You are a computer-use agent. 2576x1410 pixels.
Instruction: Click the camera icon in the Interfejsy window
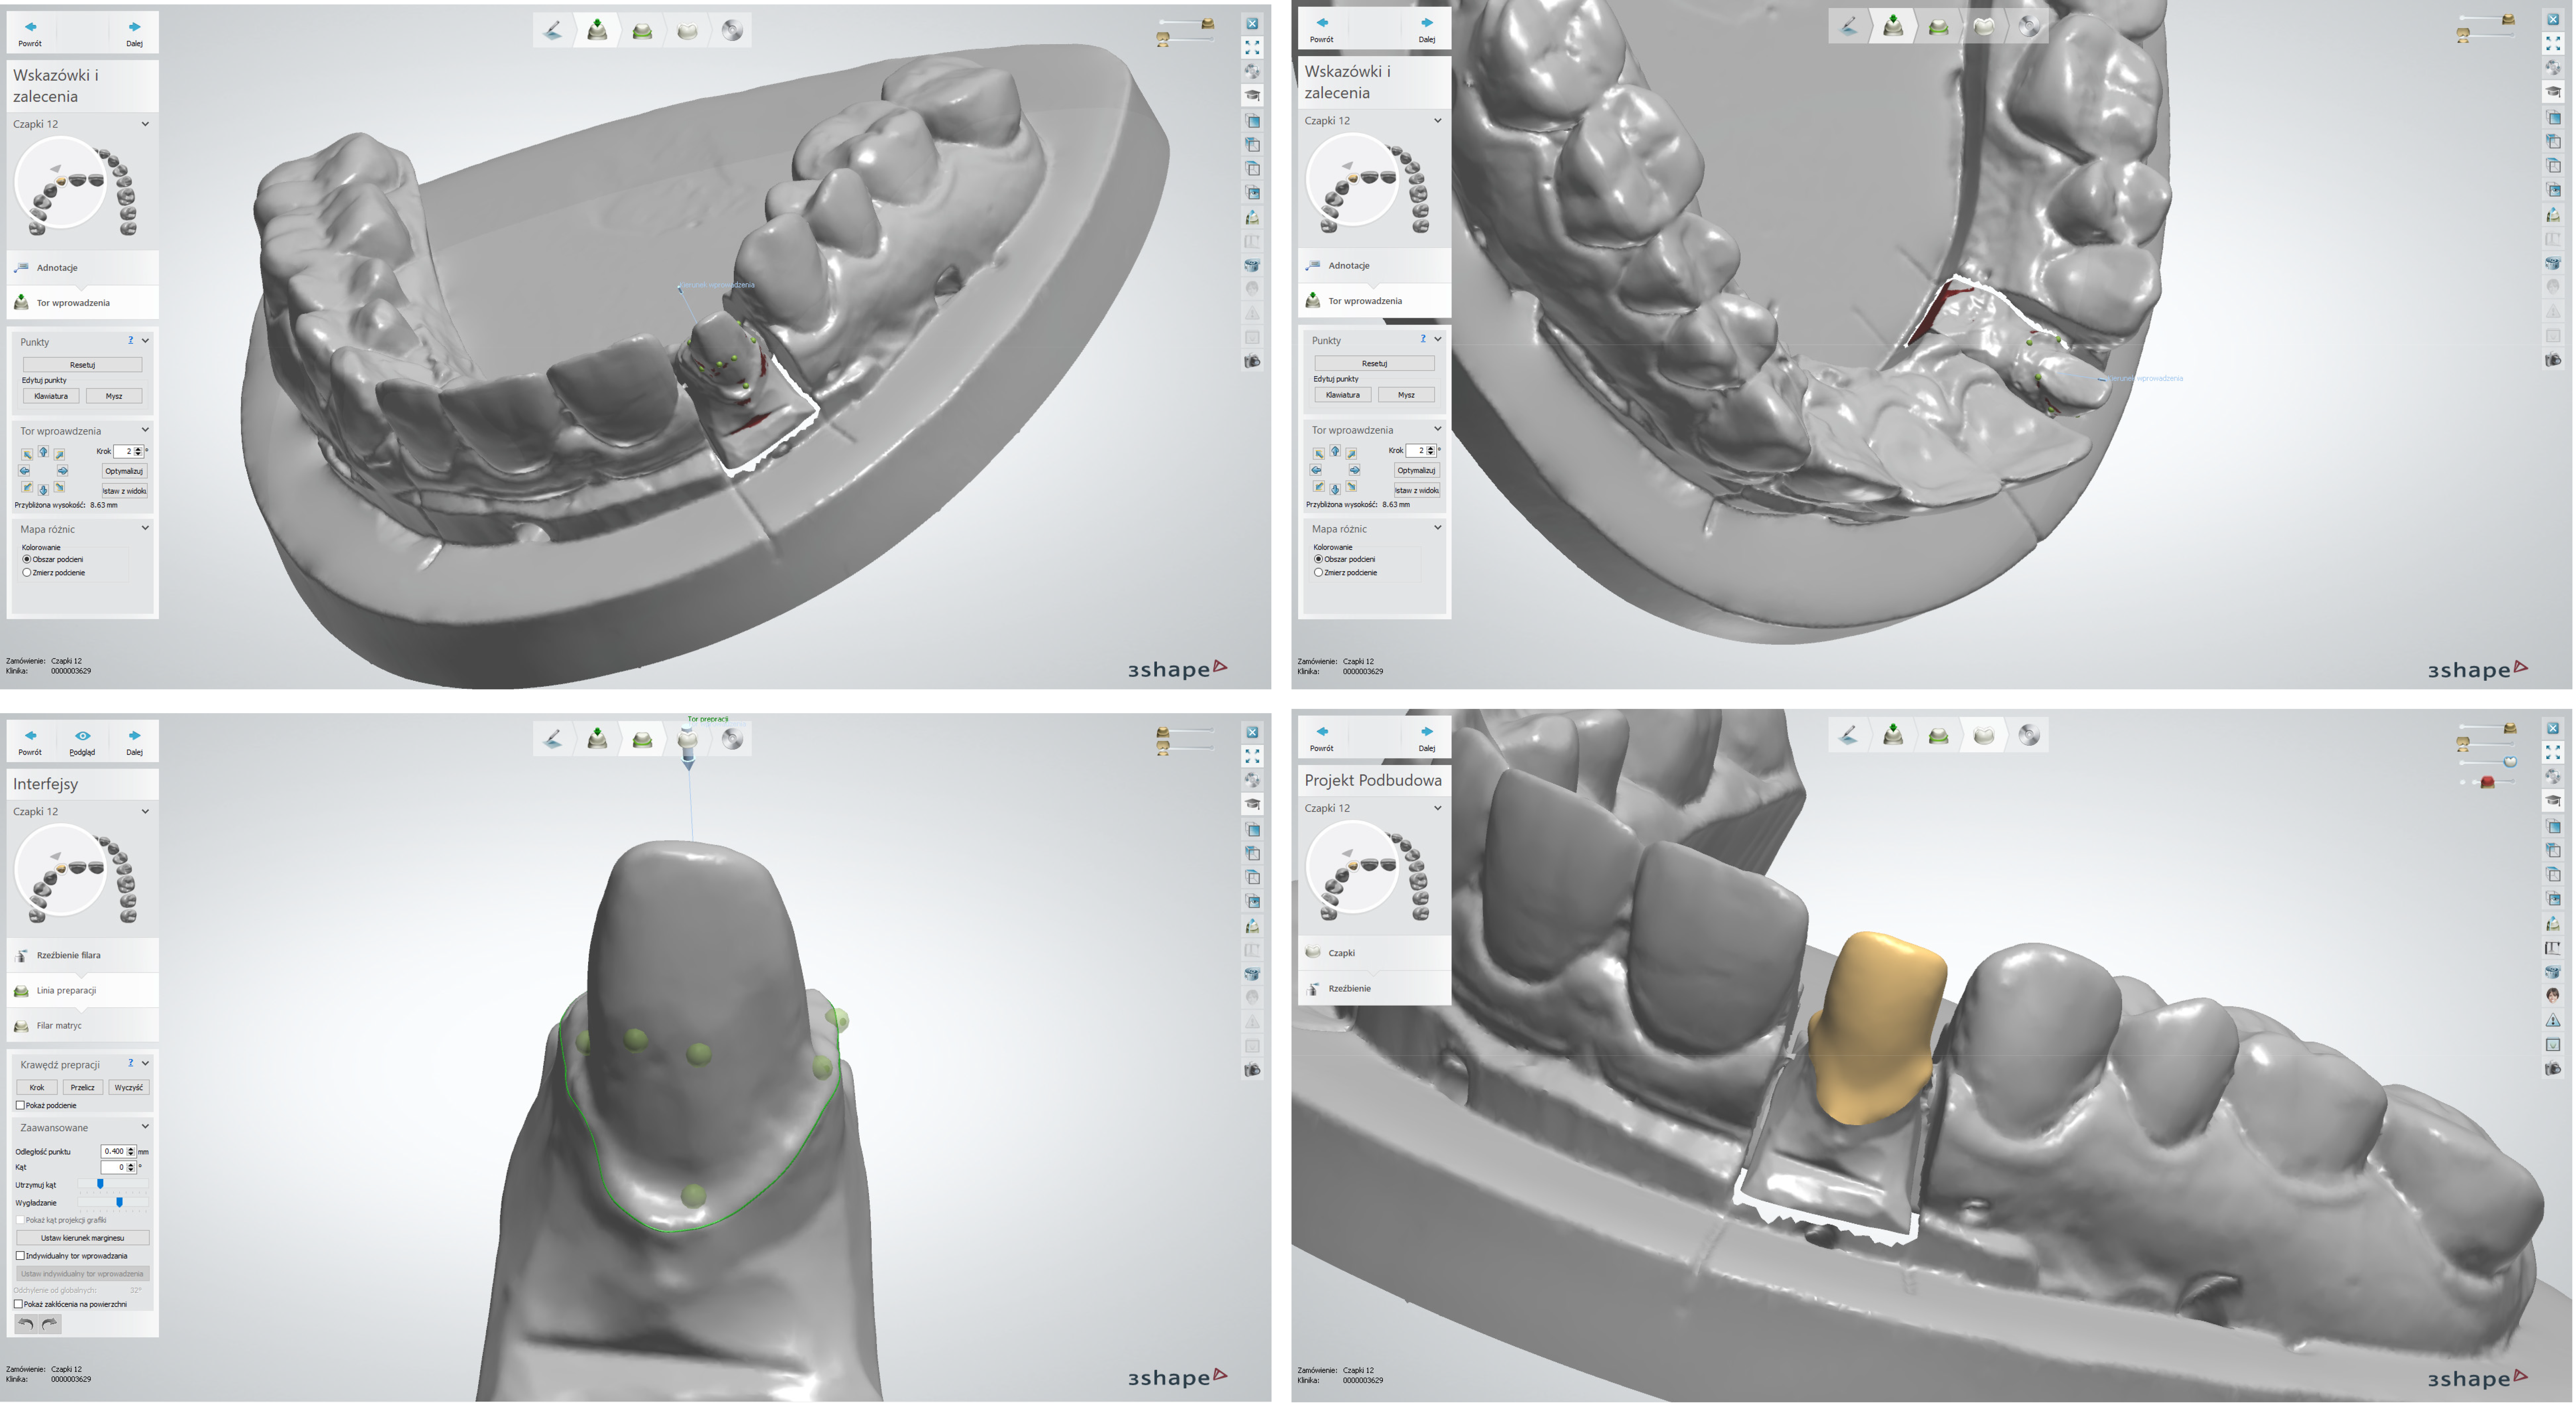[1252, 1070]
